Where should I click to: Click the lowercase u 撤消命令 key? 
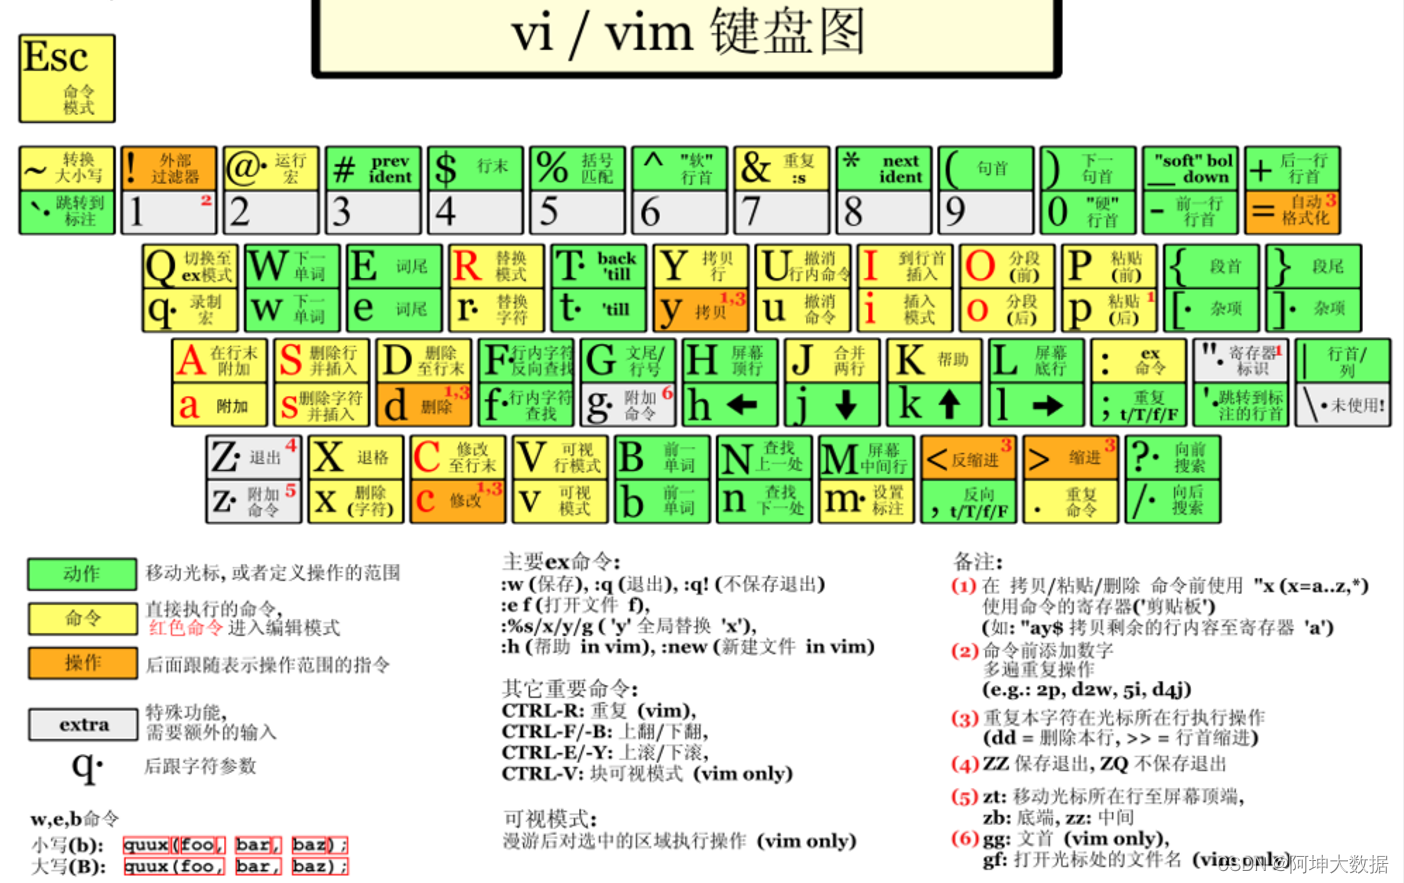(x=803, y=310)
